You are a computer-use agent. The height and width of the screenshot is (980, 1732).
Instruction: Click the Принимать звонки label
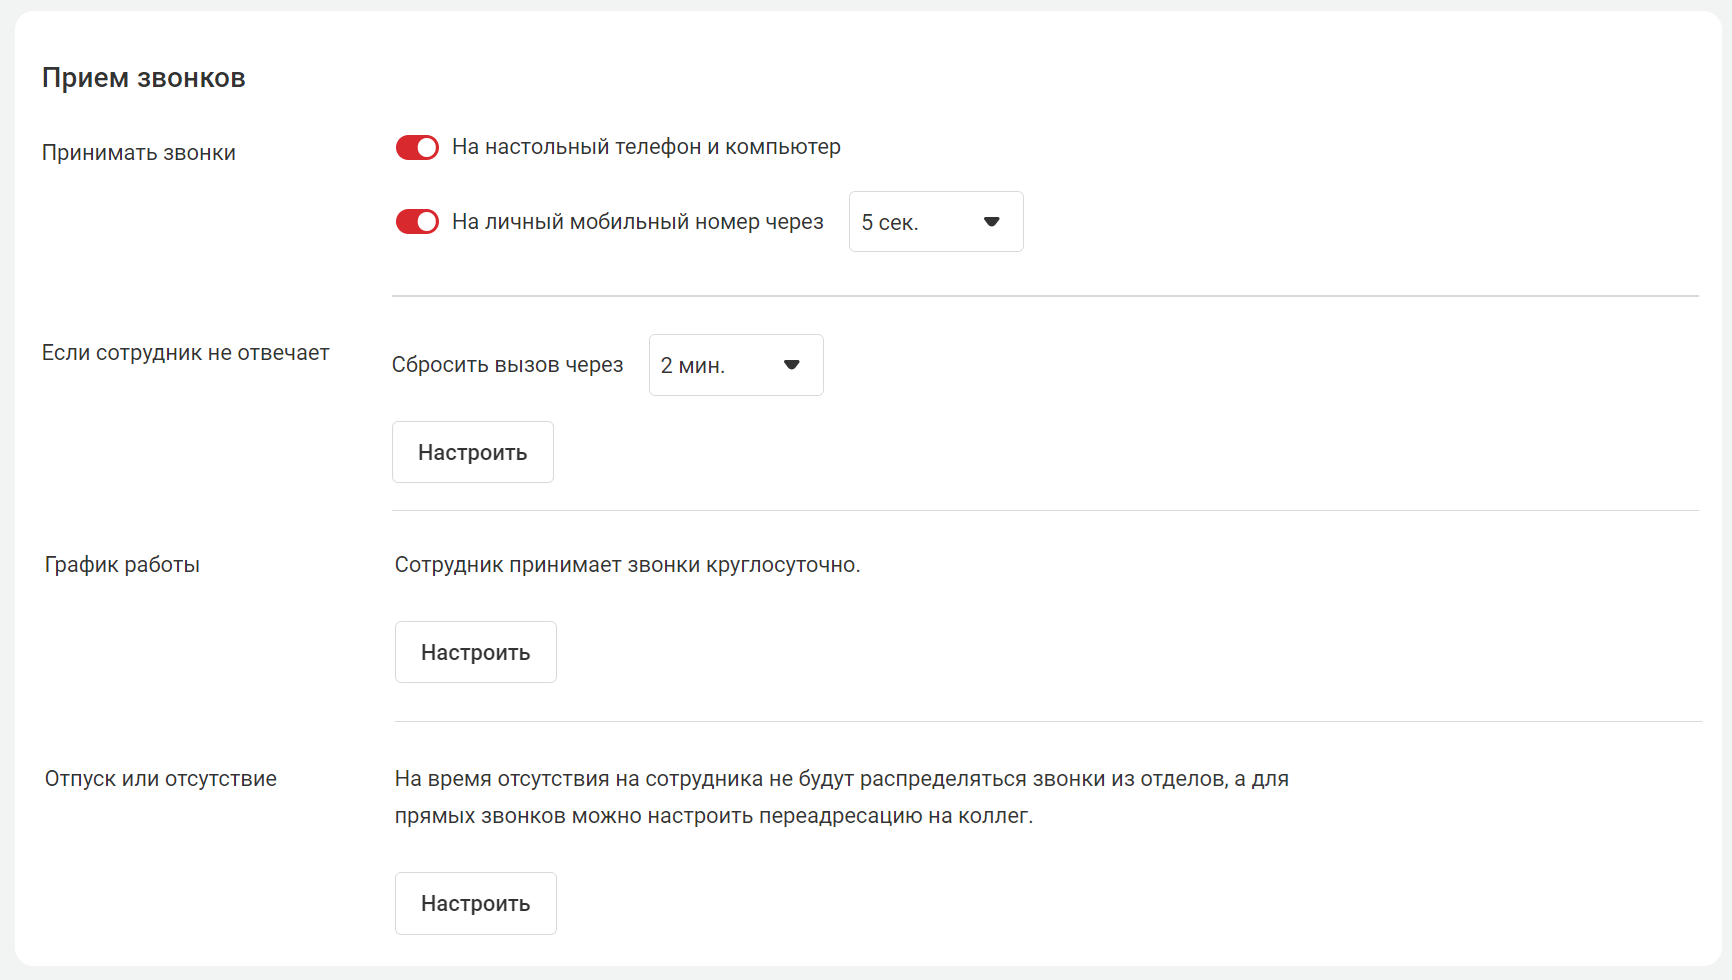pos(139,153)
